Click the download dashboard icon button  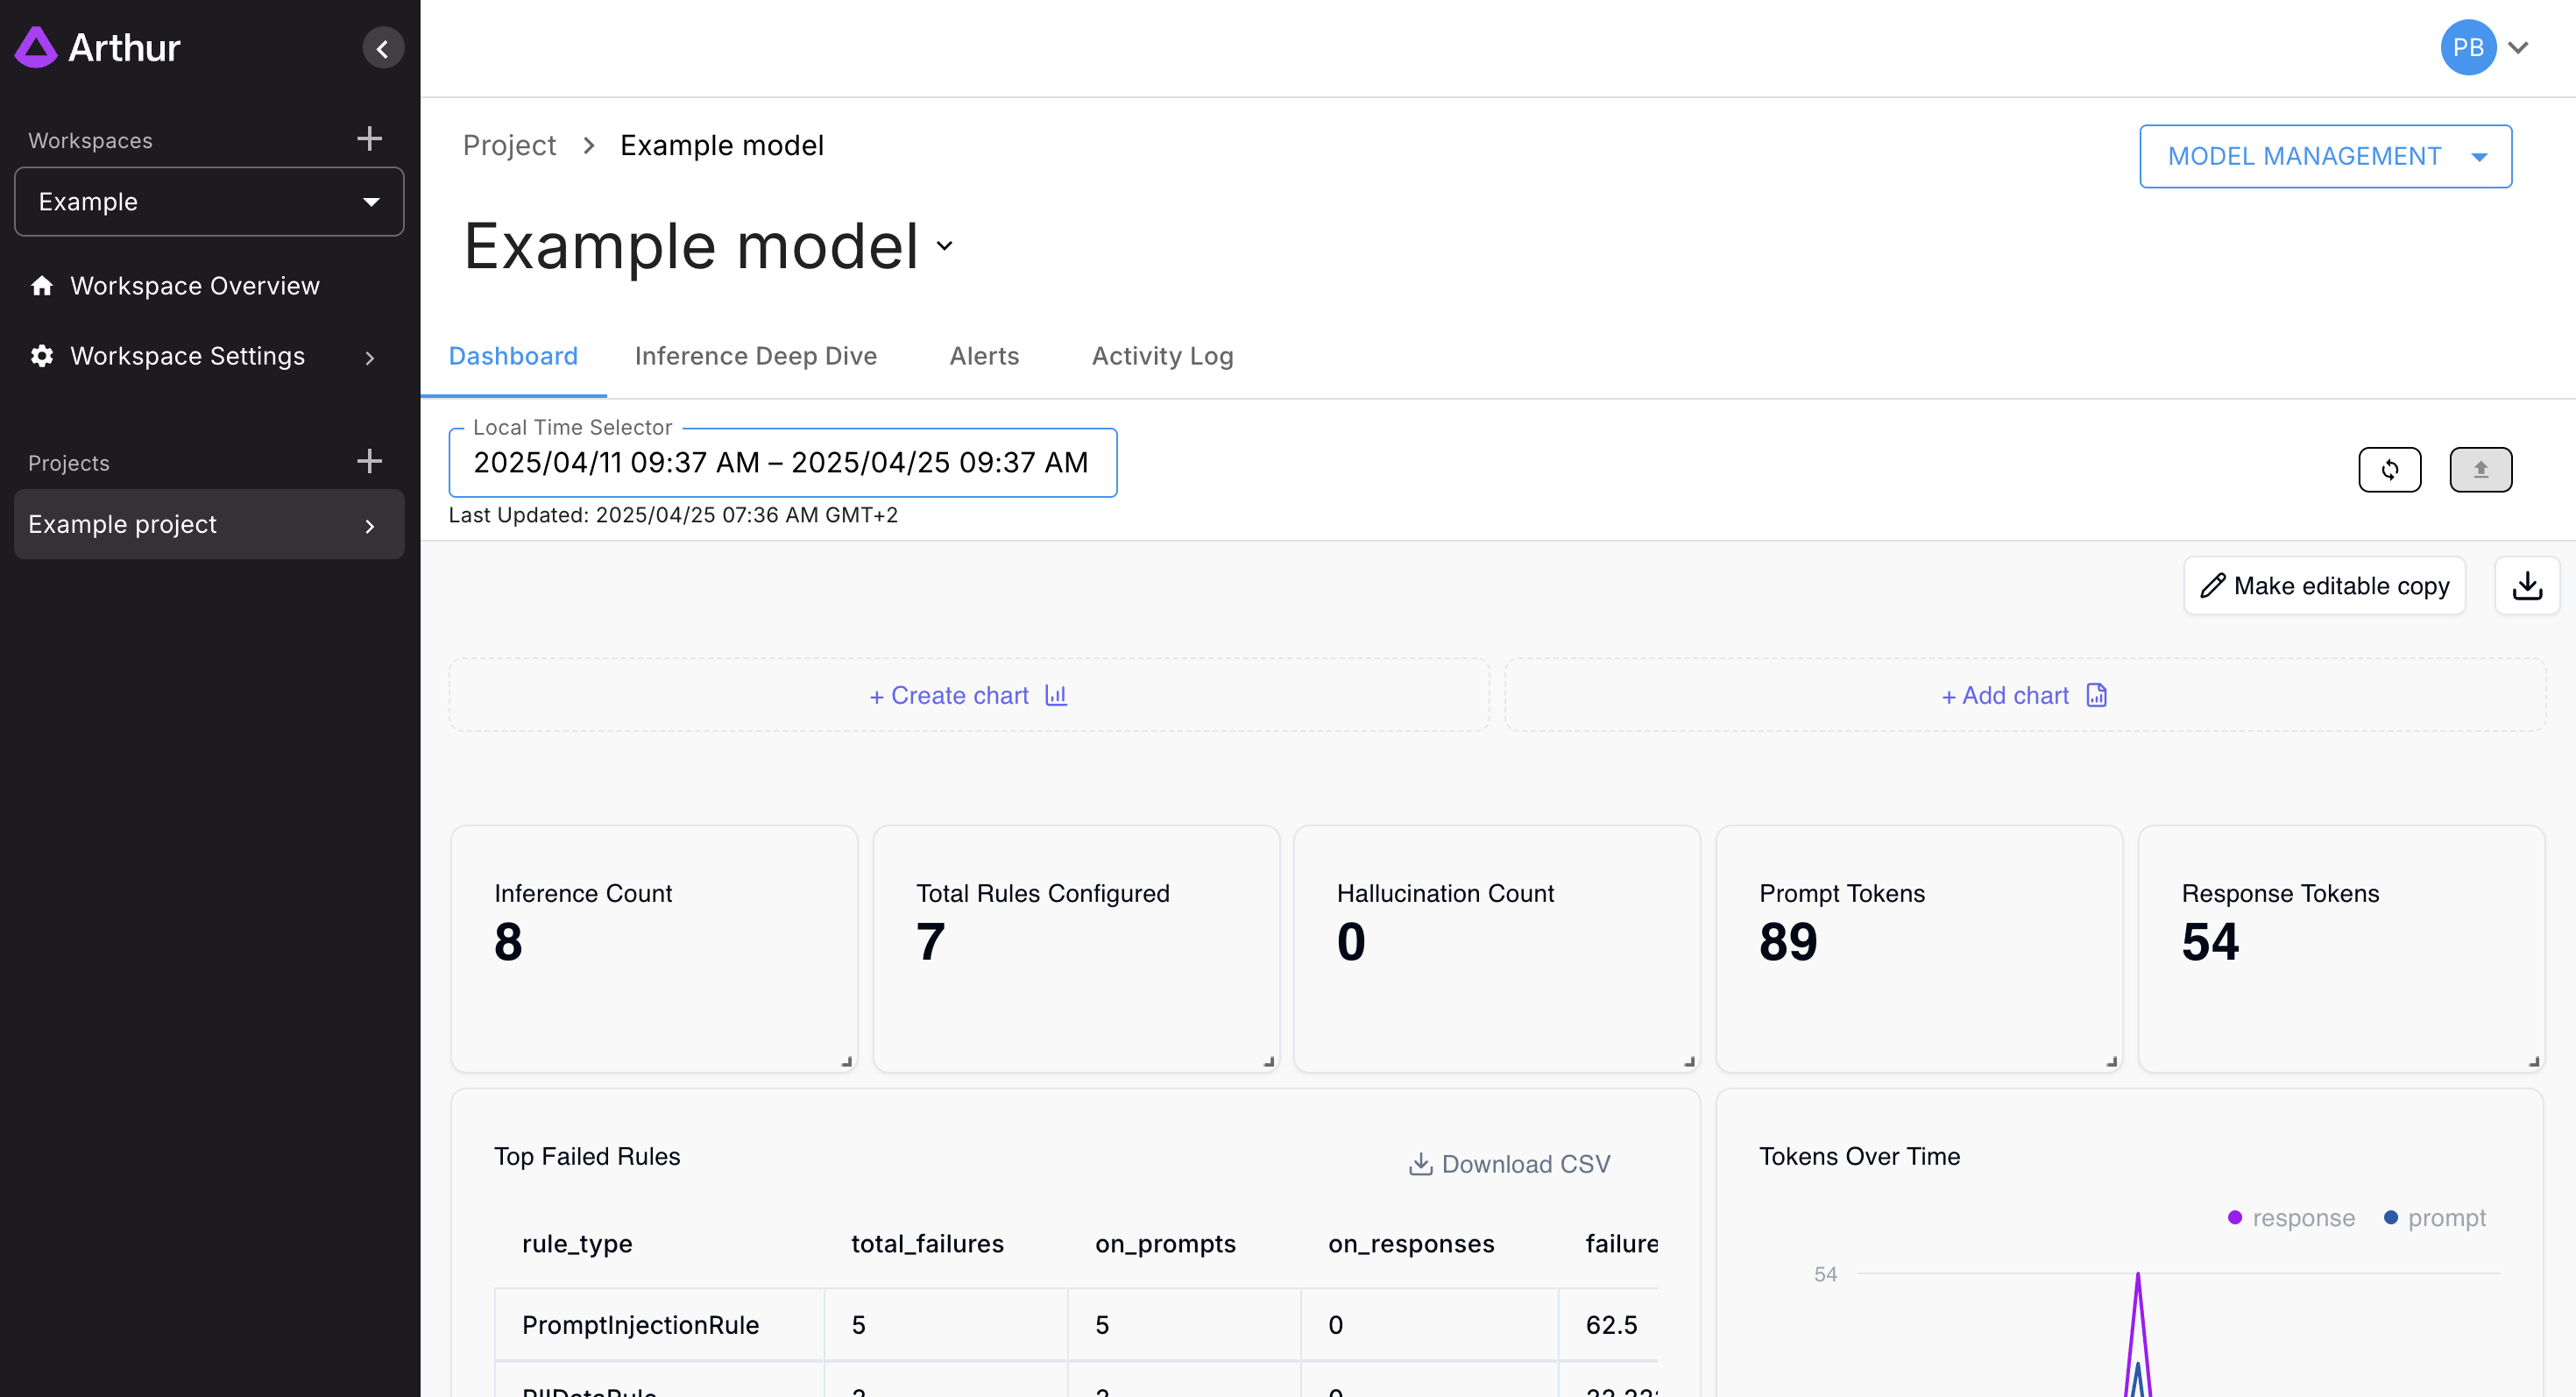point(2526,585)
